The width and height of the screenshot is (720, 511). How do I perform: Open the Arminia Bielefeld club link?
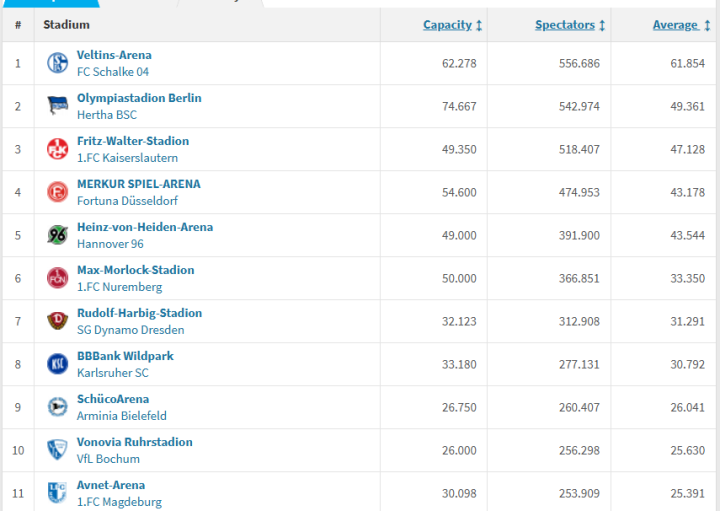click(122, 416)
